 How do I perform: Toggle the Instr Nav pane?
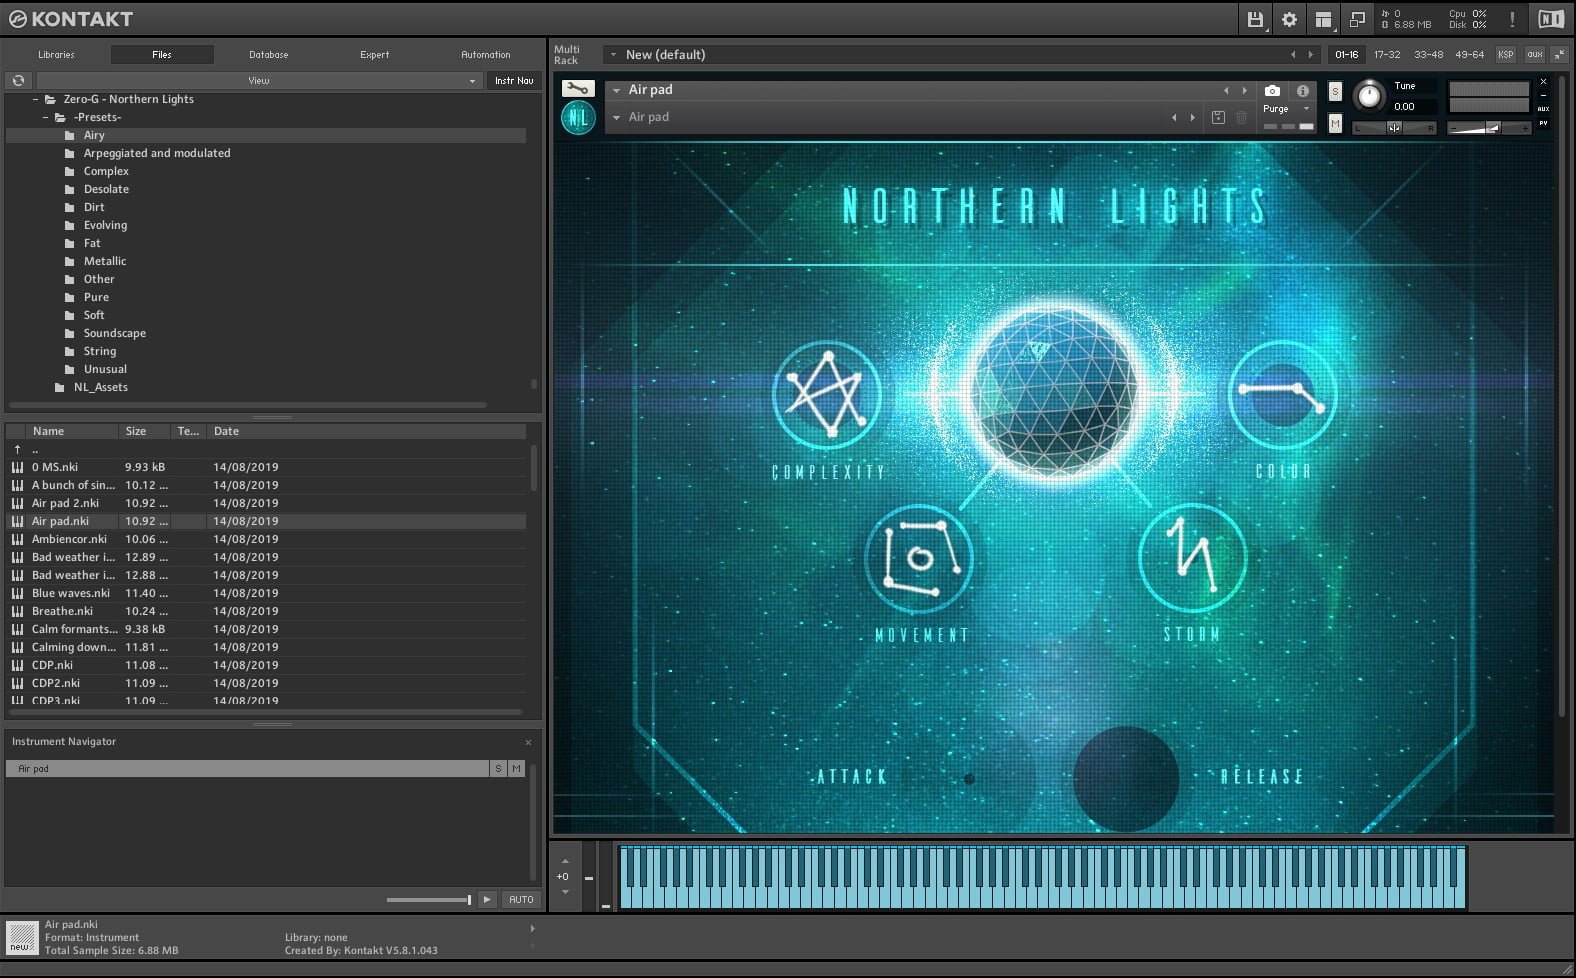coord(514,80)
